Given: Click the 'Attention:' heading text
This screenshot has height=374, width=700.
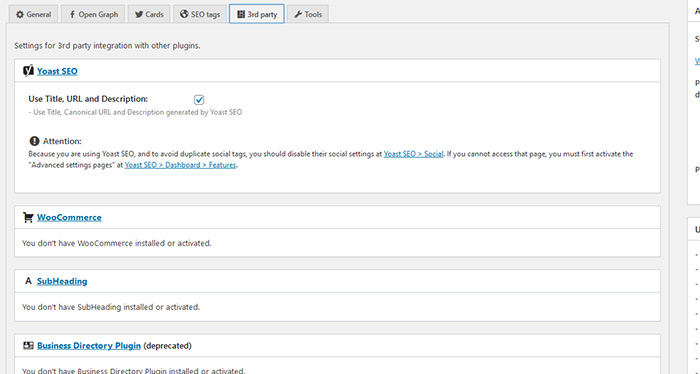Looking at the screenshot, I should pyautogui.click(x=62, y=141).
